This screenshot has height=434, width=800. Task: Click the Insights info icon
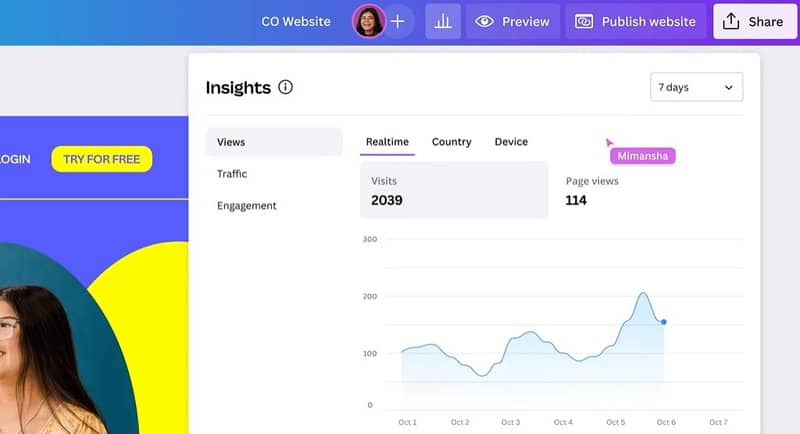pos(286,87)
